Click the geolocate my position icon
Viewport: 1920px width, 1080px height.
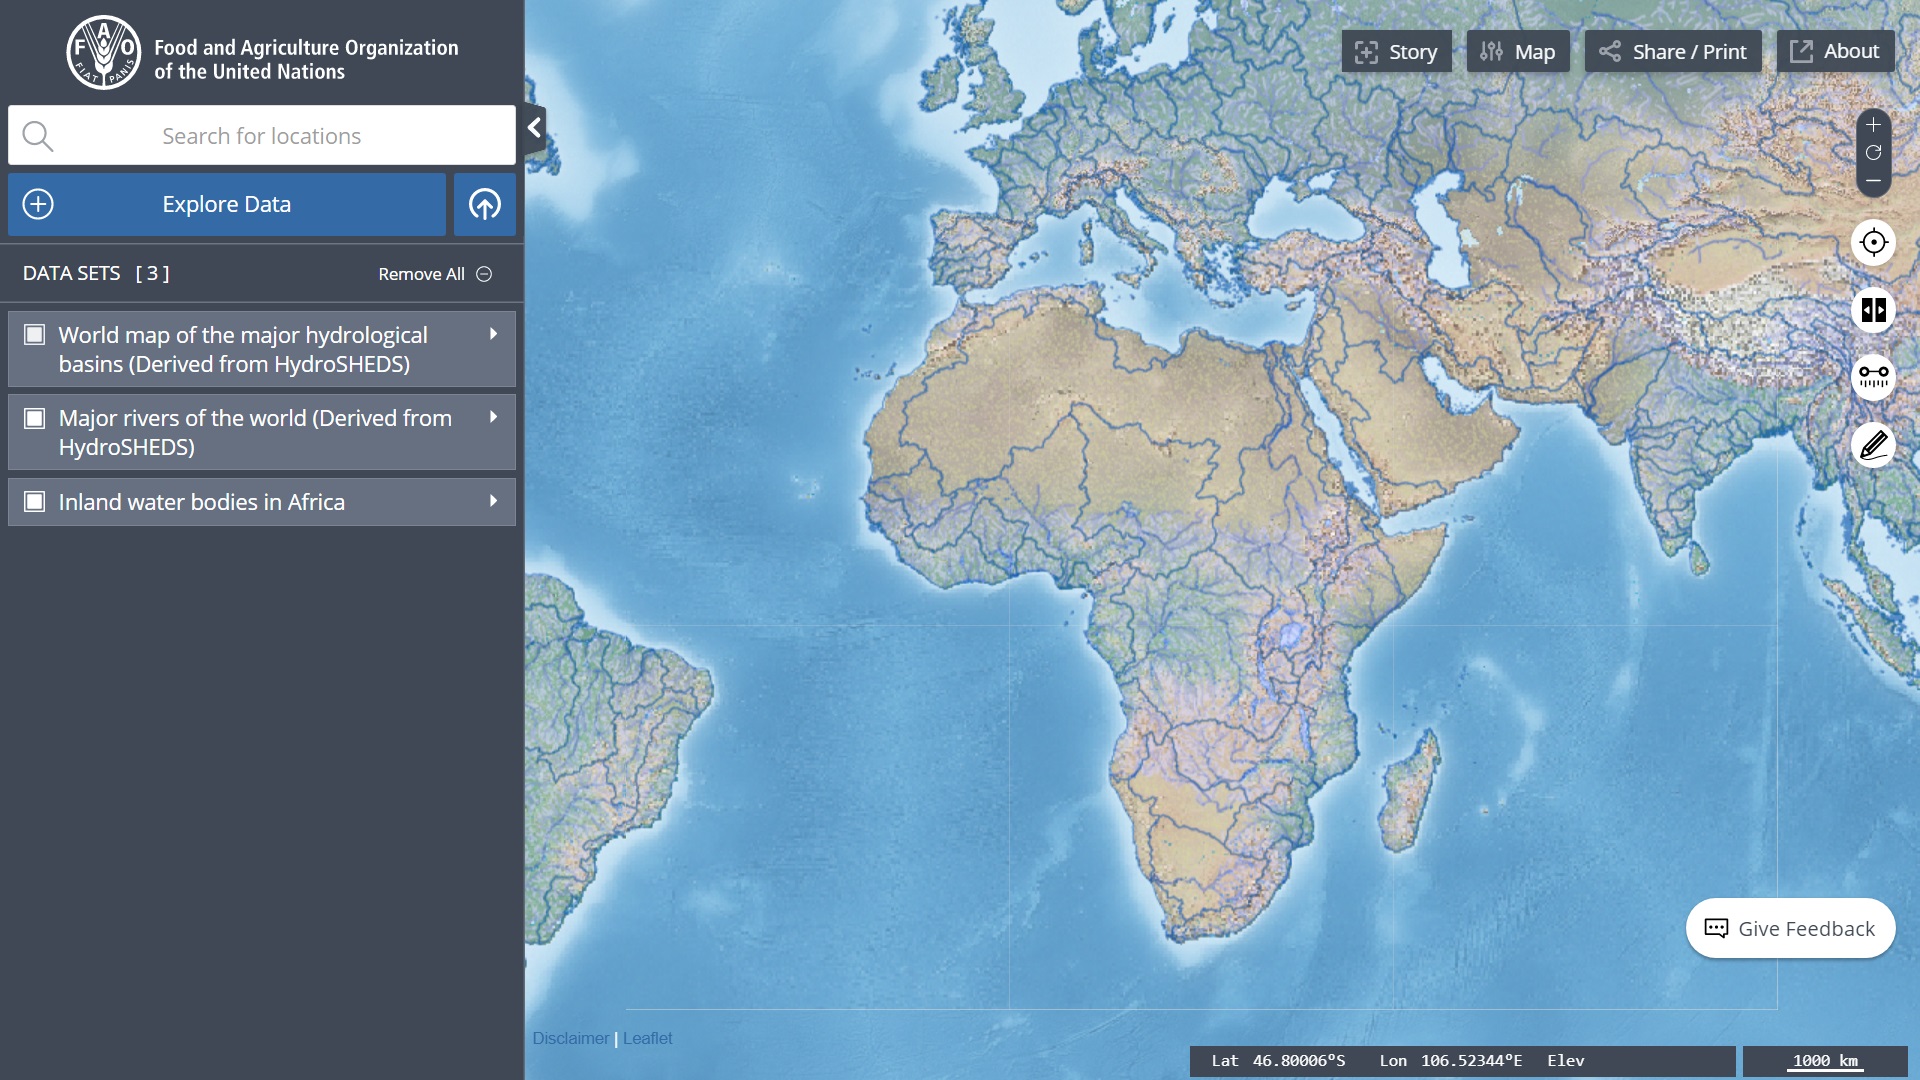pyautogui.click(x=1874, y=242)
